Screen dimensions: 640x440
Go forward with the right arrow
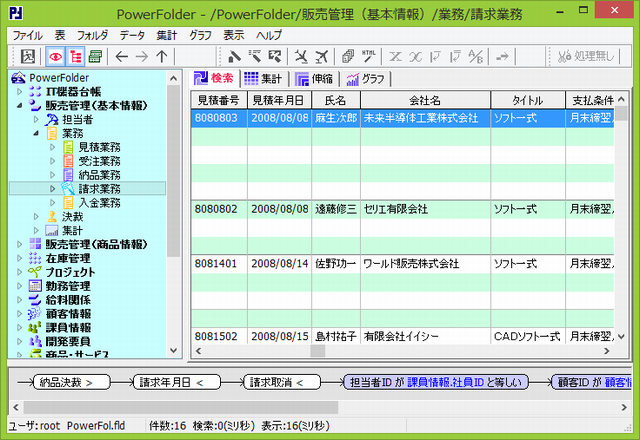point(142,56)
